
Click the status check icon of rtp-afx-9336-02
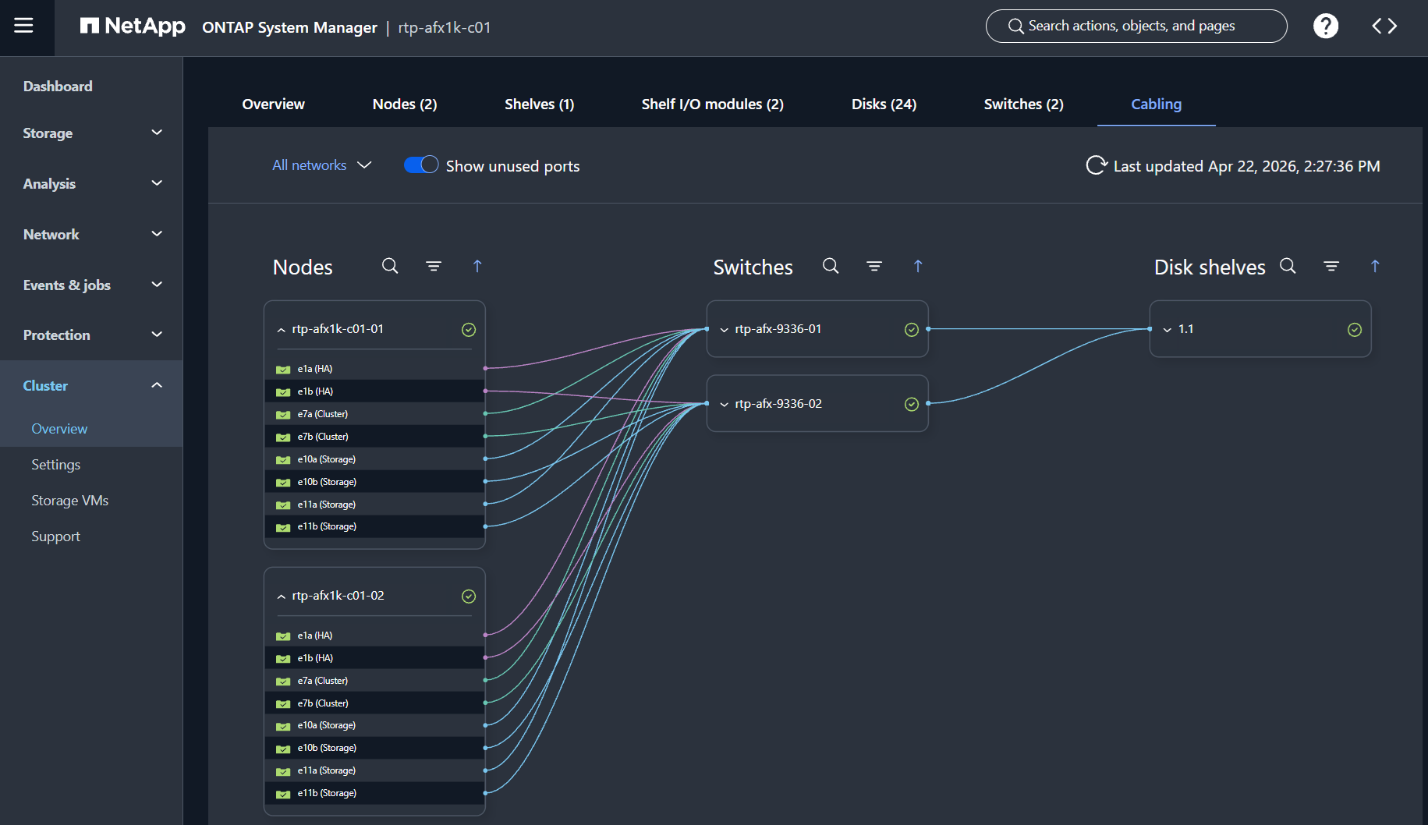coord(911,404)
